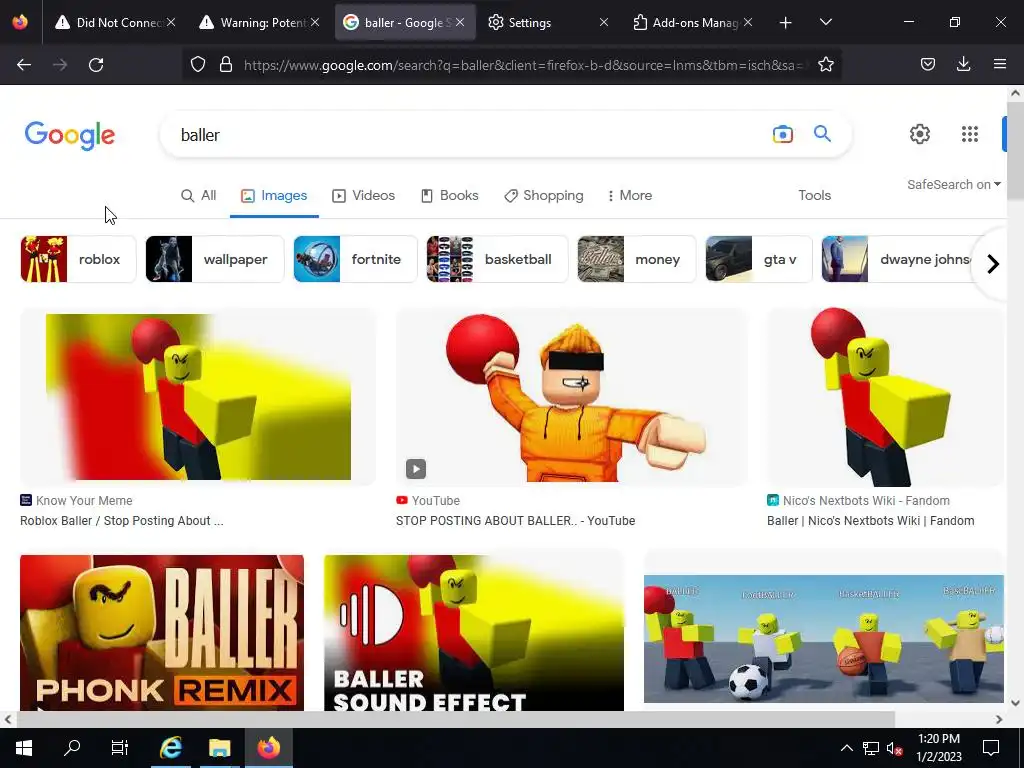
Task: Click the magnifier search button
Action: click(x=822, y=134)
